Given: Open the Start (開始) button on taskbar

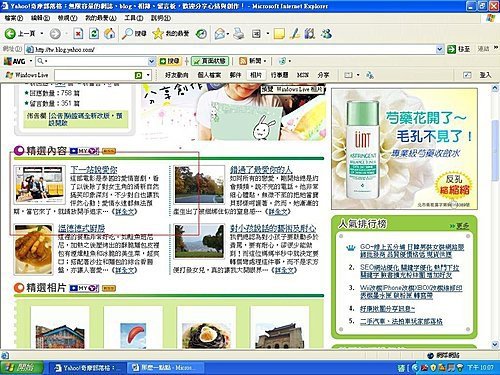Looking at the screenshot, I should click(22, 368).
